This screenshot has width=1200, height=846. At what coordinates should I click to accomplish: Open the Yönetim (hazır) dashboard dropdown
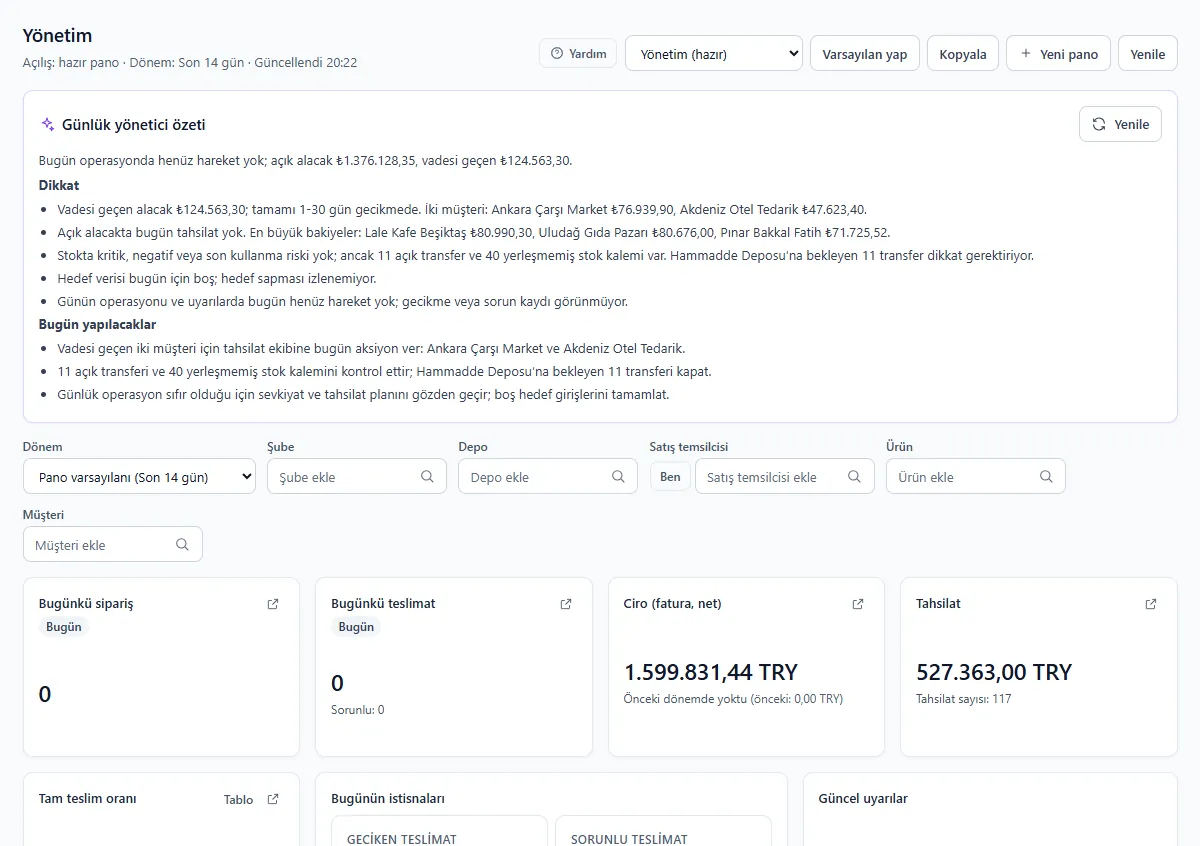[714, 54]
